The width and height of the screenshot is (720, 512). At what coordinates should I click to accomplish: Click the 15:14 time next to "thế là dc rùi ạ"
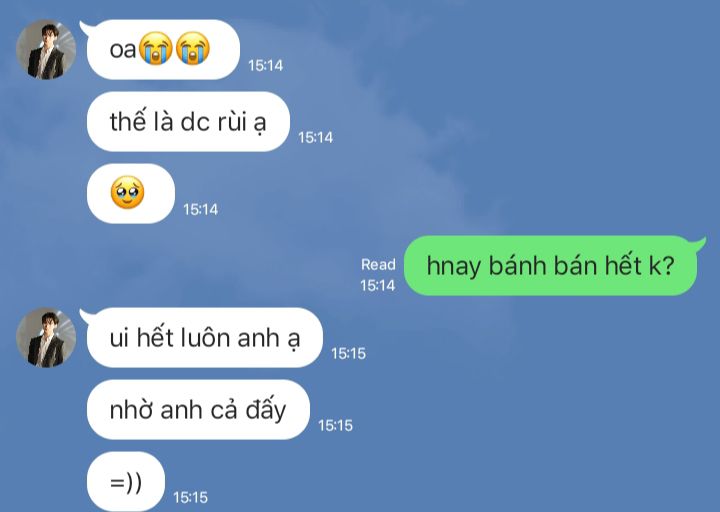tap(315, 137)
